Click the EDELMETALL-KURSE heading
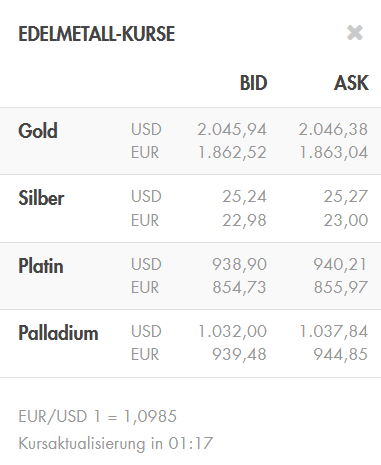 tap(97, 34)
